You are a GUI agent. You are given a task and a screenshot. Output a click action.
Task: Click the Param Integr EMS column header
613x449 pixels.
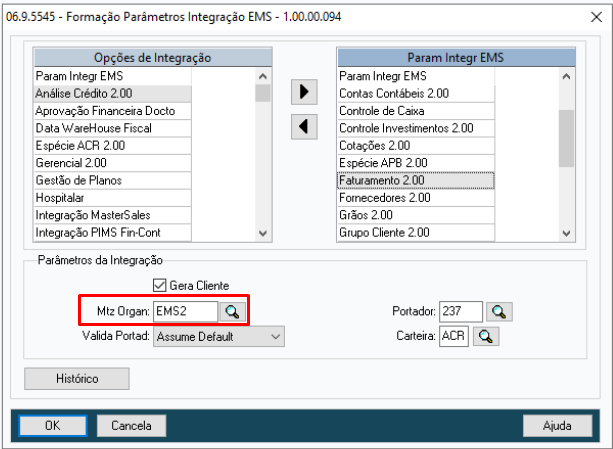456,58
